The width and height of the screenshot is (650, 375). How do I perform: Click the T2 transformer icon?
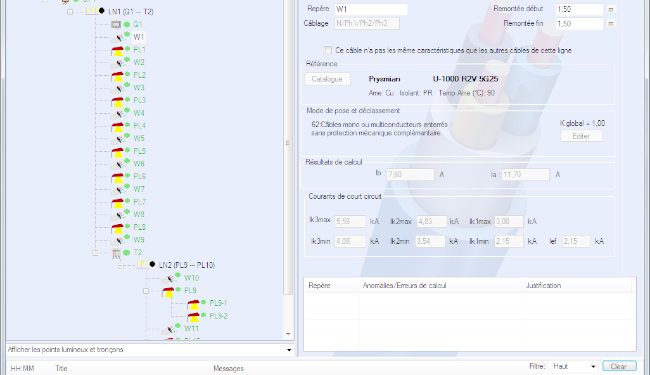point(116,253)
